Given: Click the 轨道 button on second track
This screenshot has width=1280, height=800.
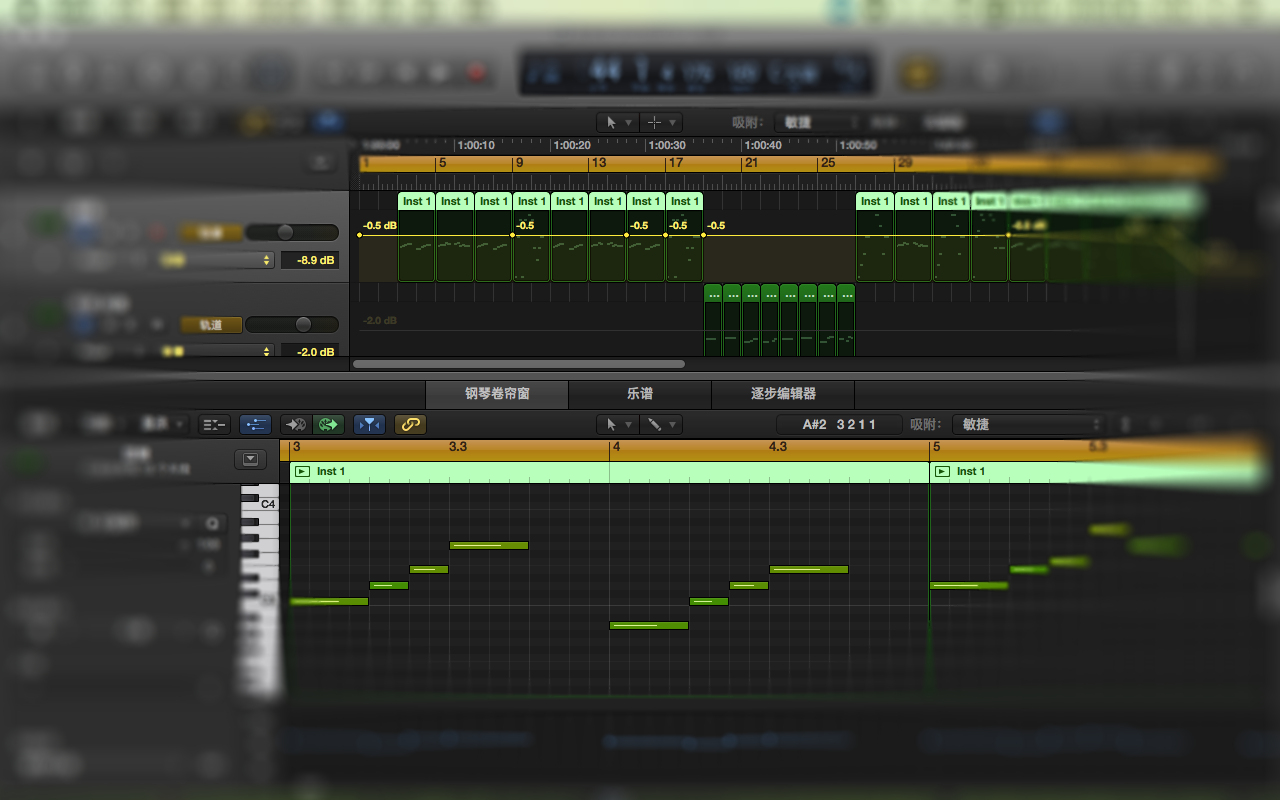Looking at the screenshot, I should tap(211, 325).
